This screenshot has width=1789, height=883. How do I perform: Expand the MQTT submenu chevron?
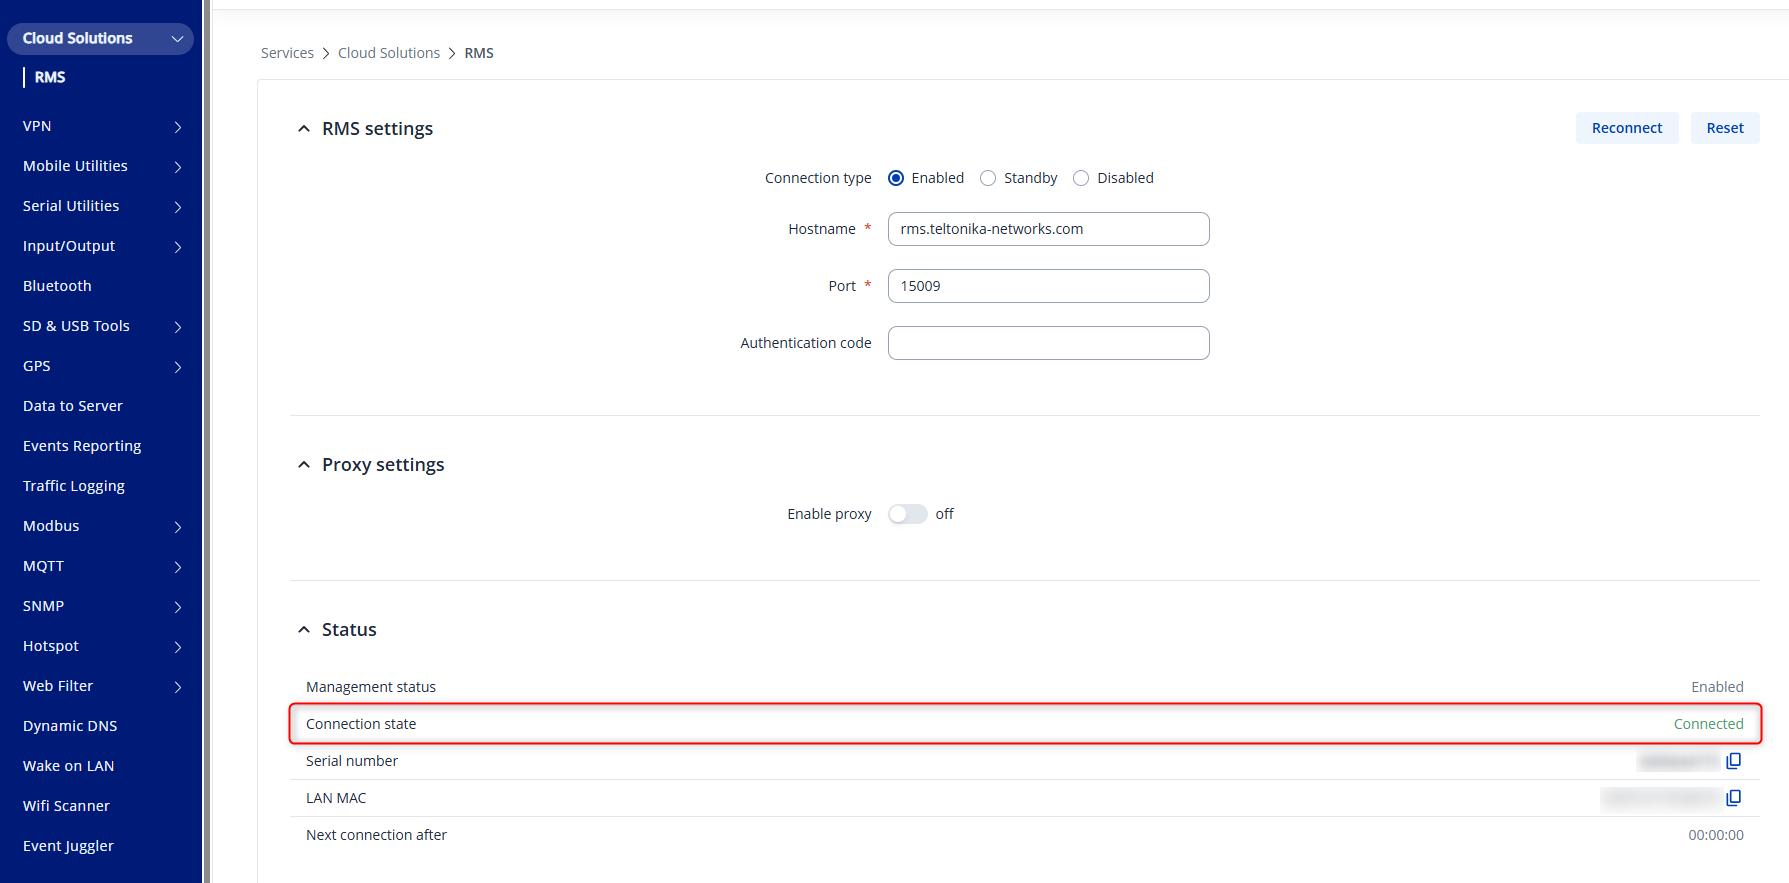pos(178,567)
